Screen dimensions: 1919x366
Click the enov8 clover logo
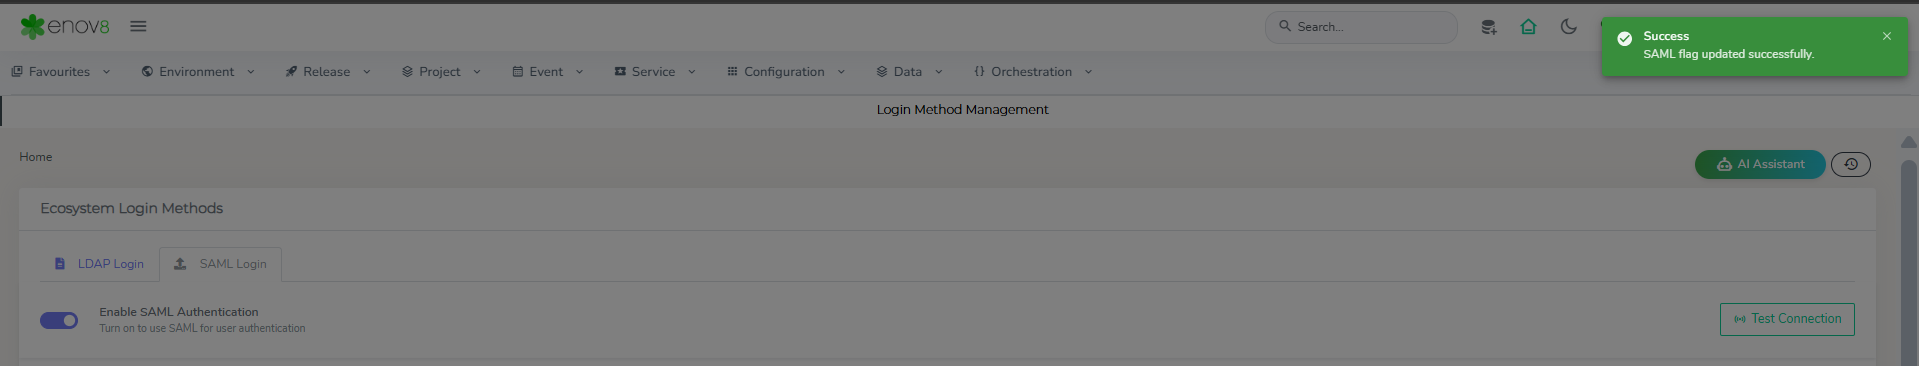[33, 26]
